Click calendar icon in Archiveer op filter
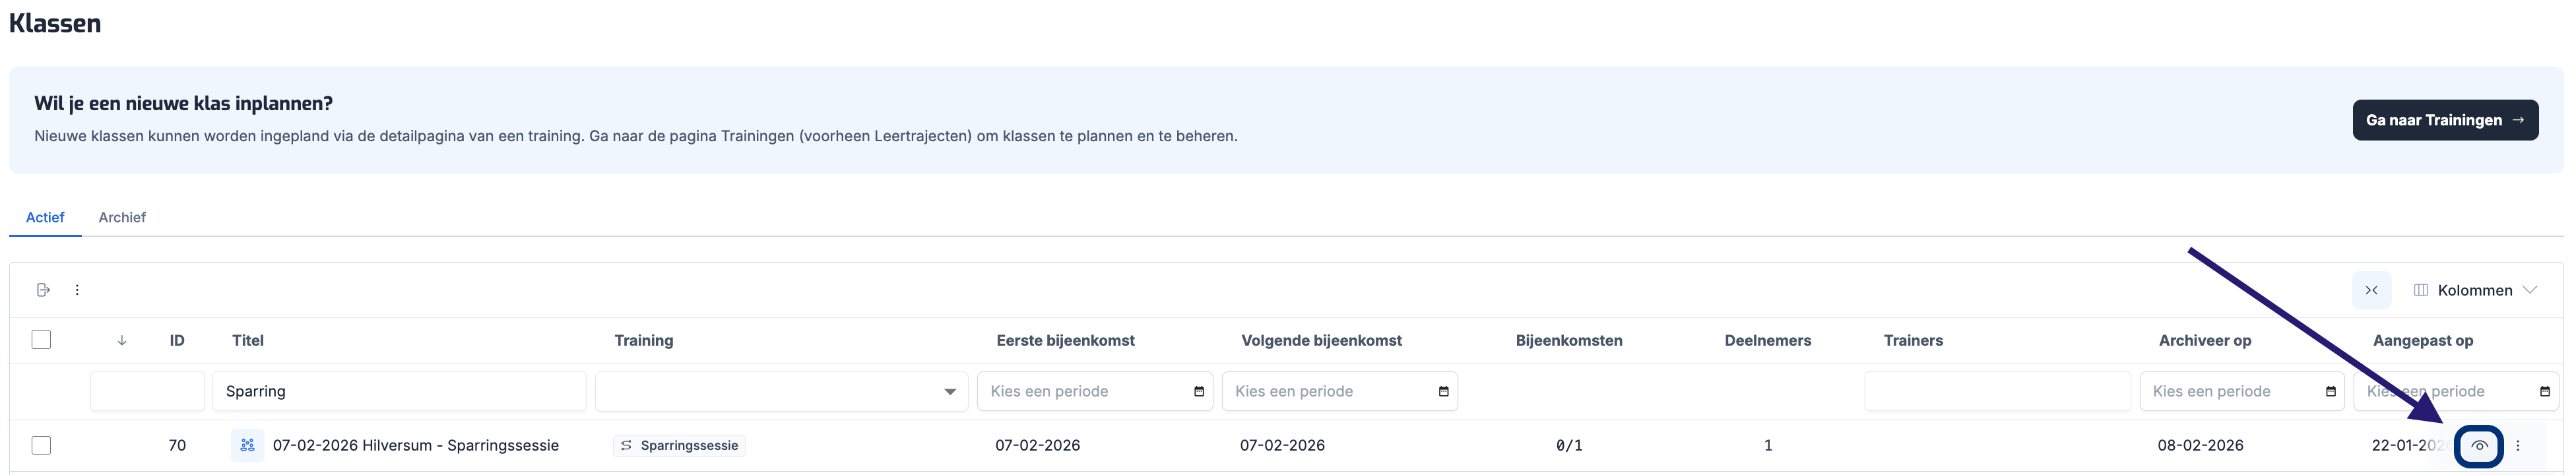 tap(2331, 392)
